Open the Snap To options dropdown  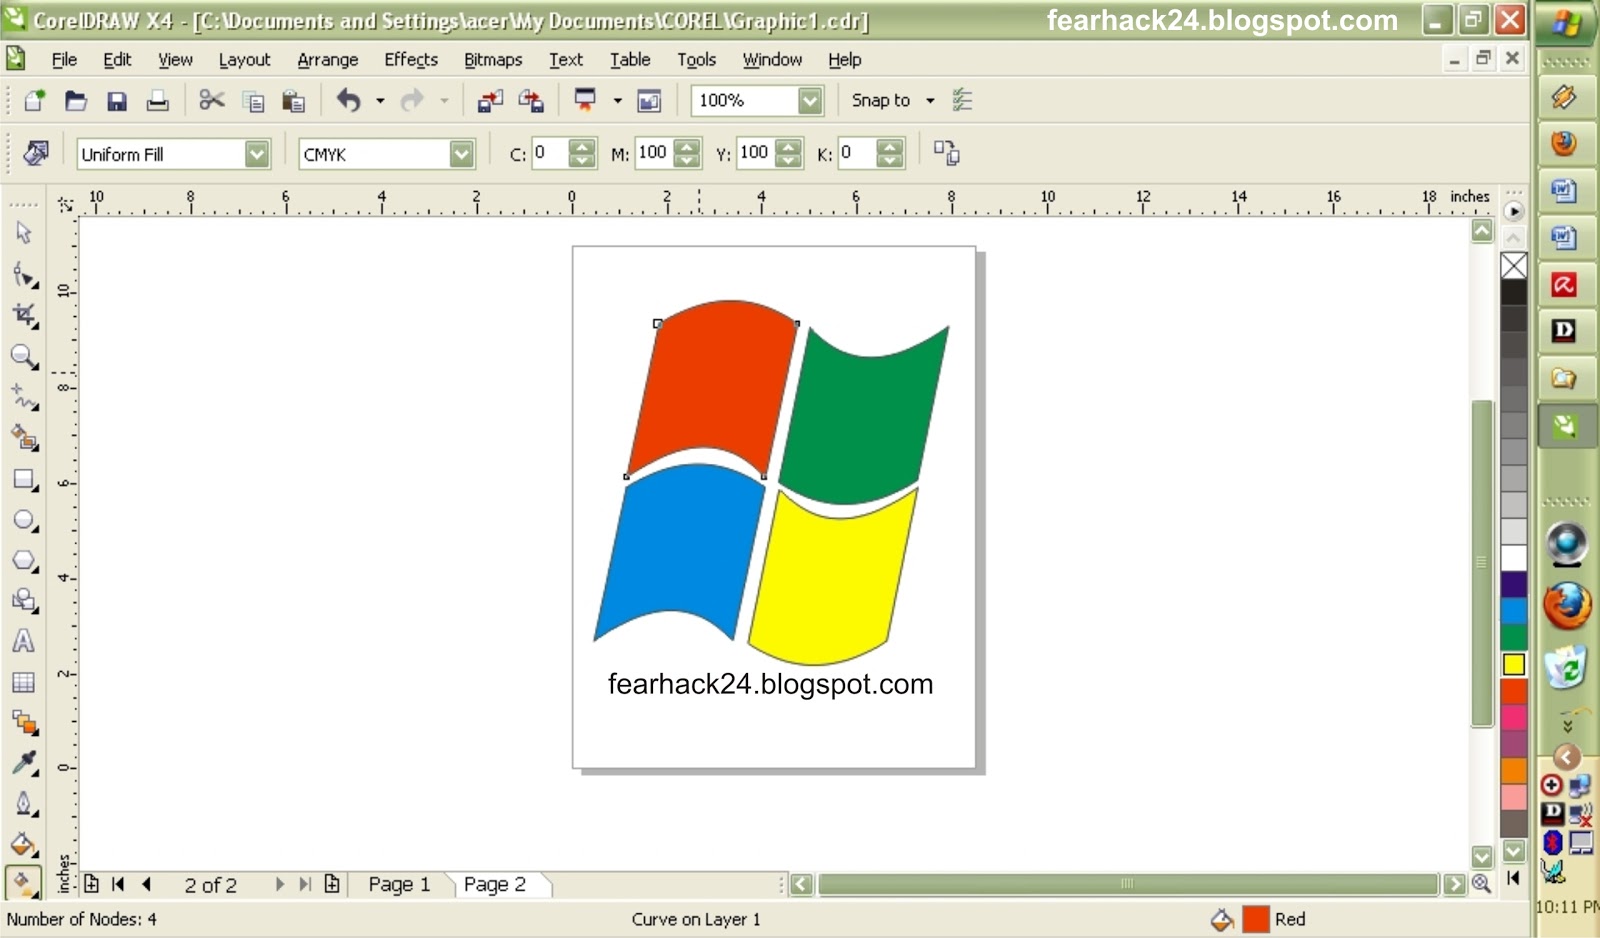click(x=930, y=100)
